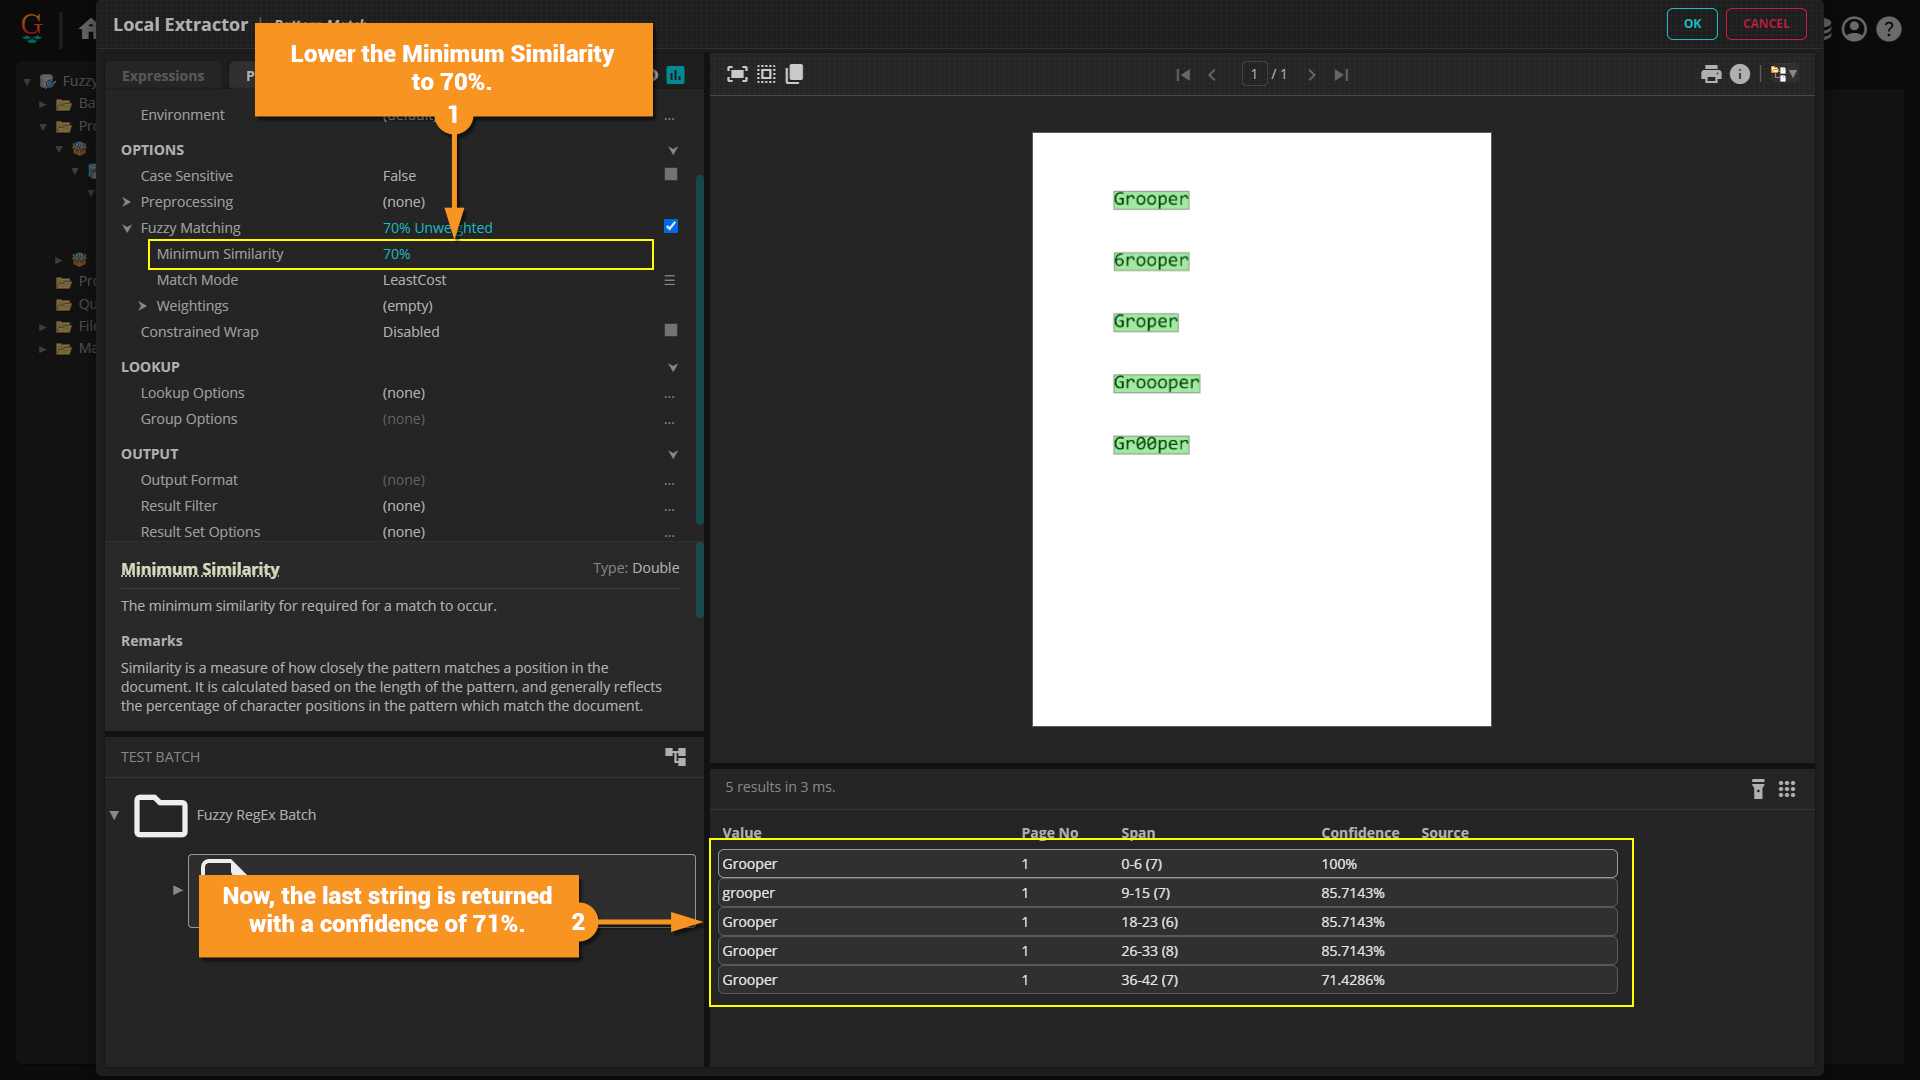
Task: Uncheck the Fuzzy Matching checkbox
Action: [671, 227]
